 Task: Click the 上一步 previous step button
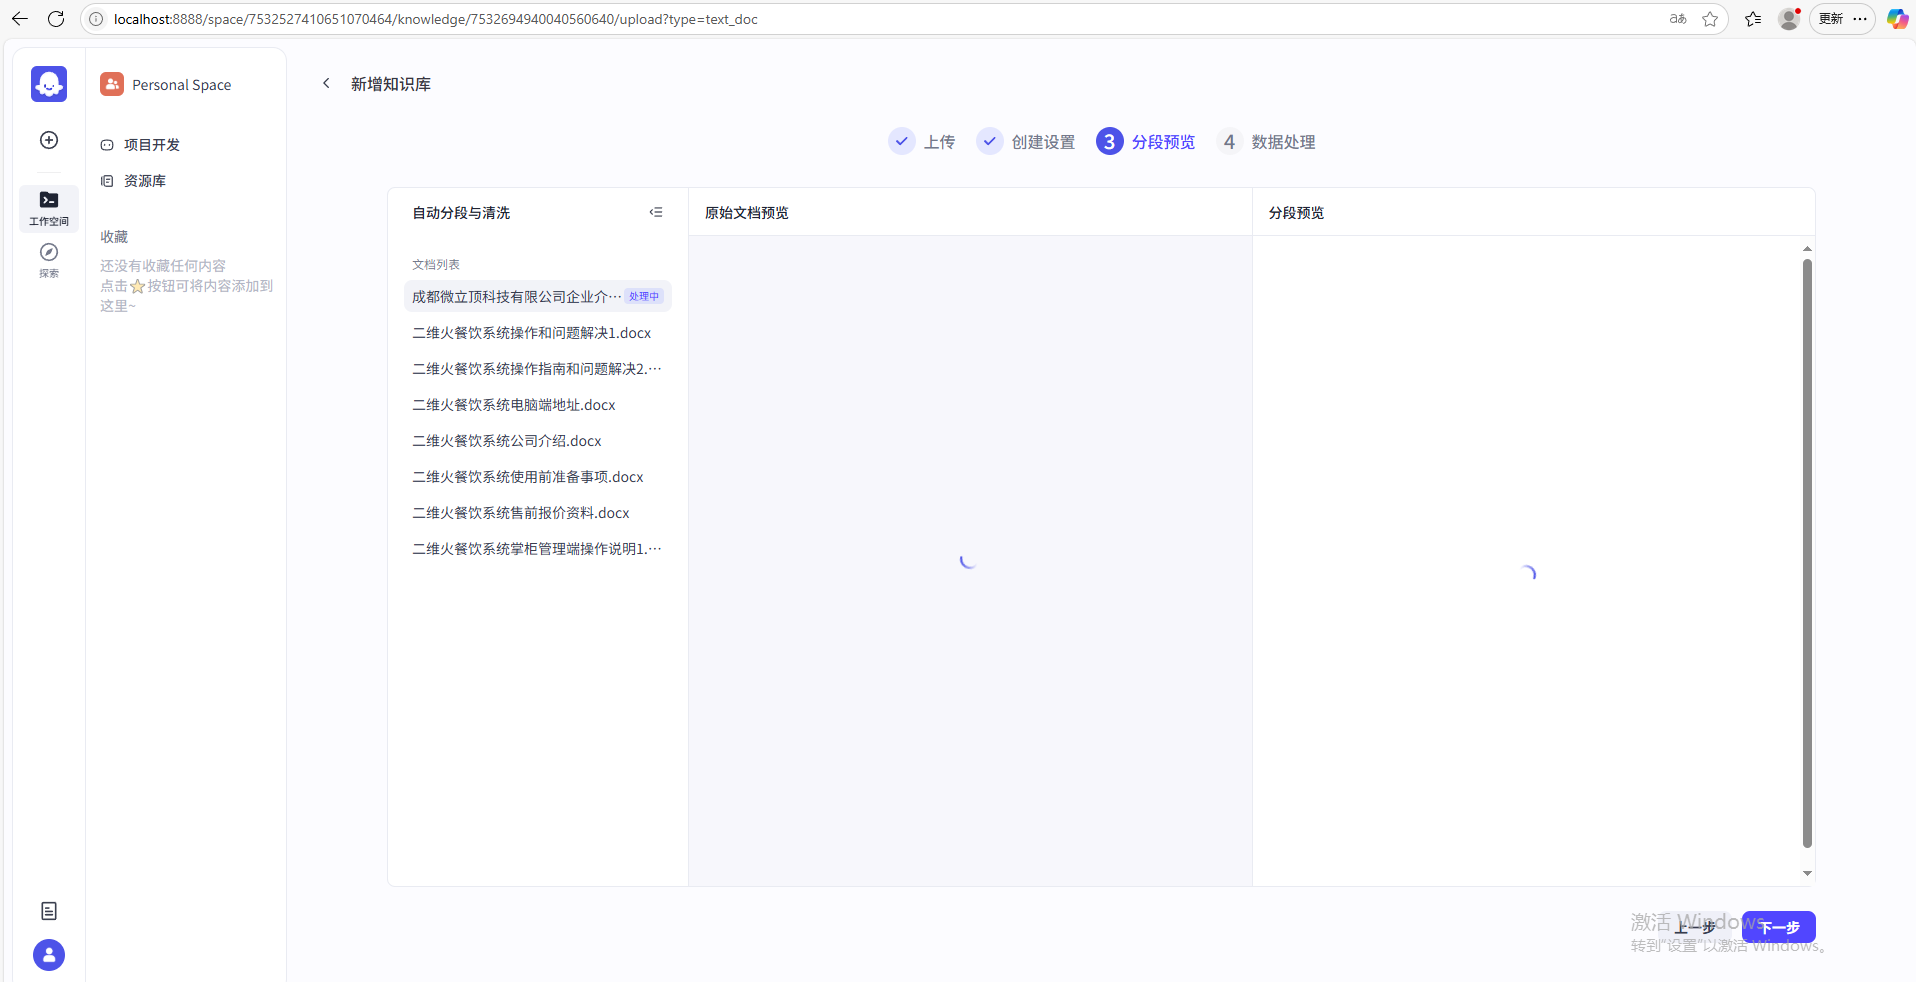pyautogui.click(x=1695, y=927)
